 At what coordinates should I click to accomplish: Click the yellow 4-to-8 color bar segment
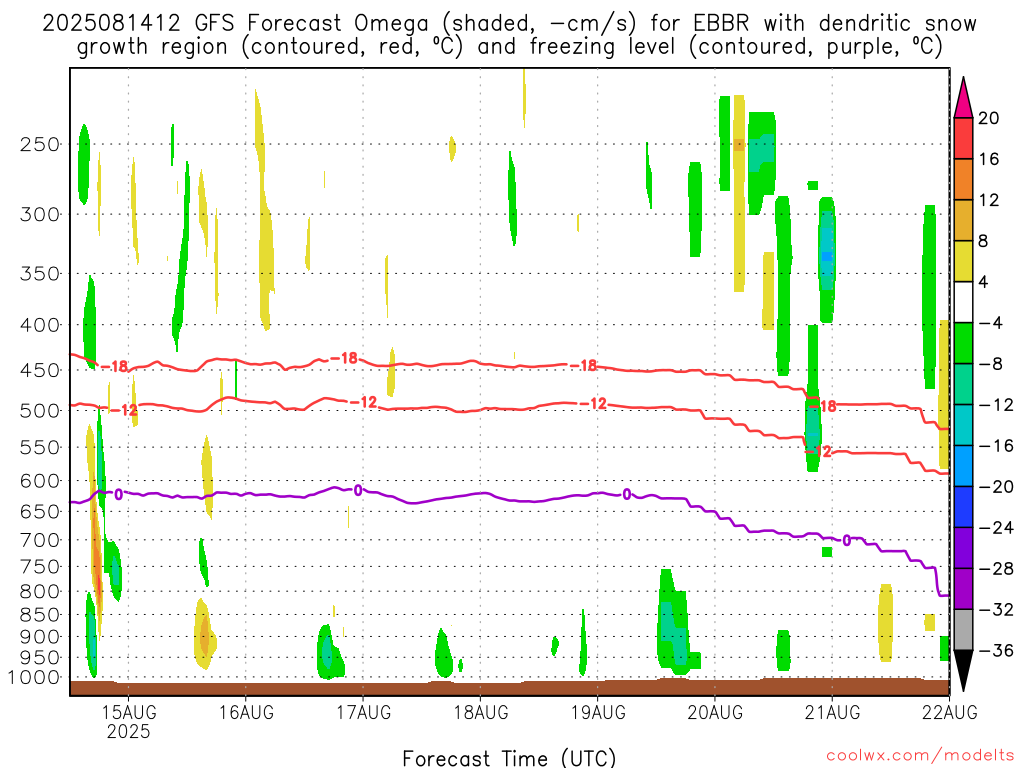[x=963, y=261]
